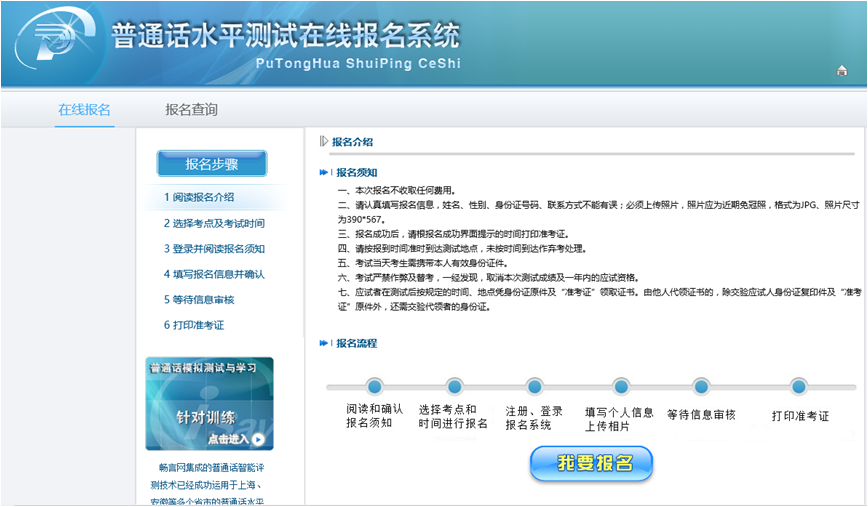Image resolution: width=868 pixels, height=507 pixels.
Task: Open the 报名查询 tab
Action: 191,110
